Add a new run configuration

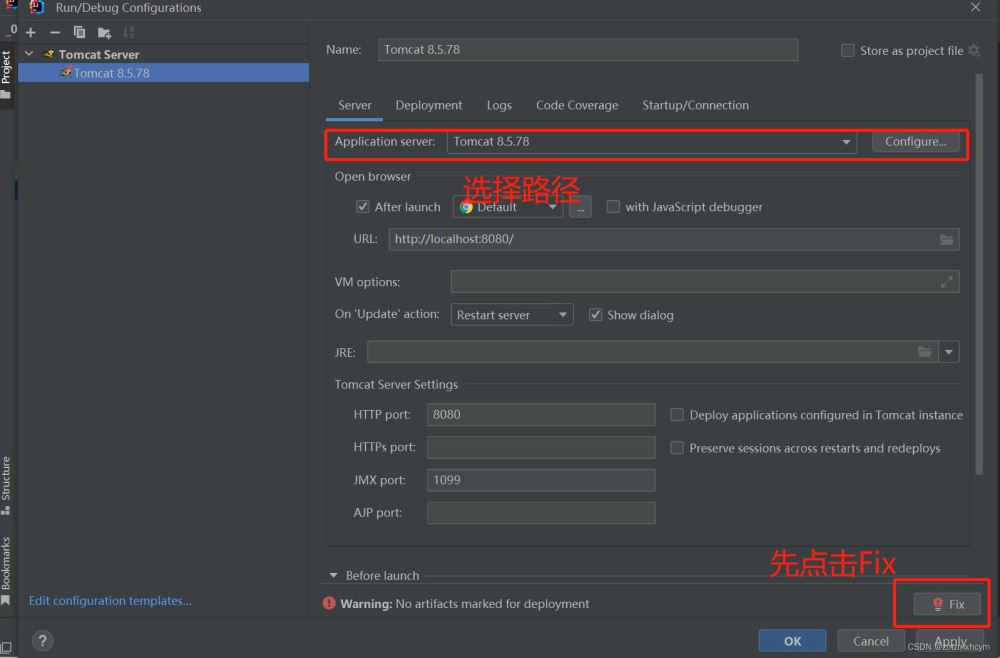pyautogui.click(x=31, y=32)
